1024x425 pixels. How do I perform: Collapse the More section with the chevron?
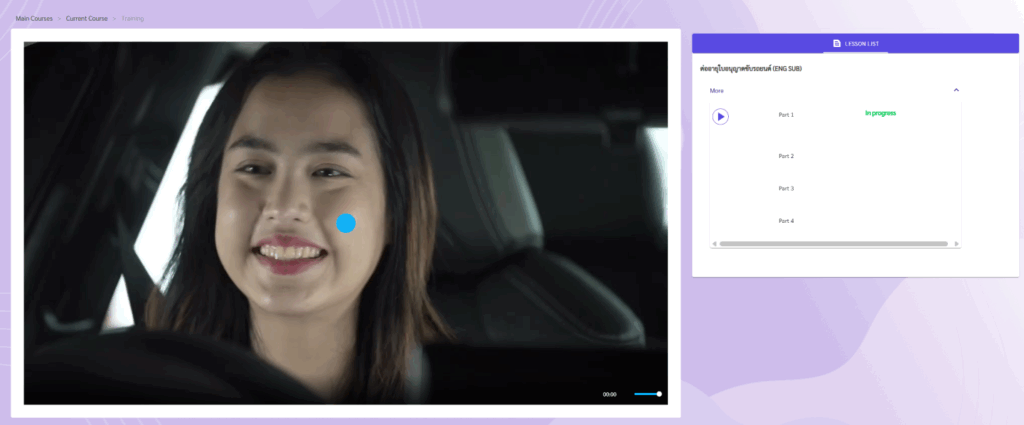956,90
